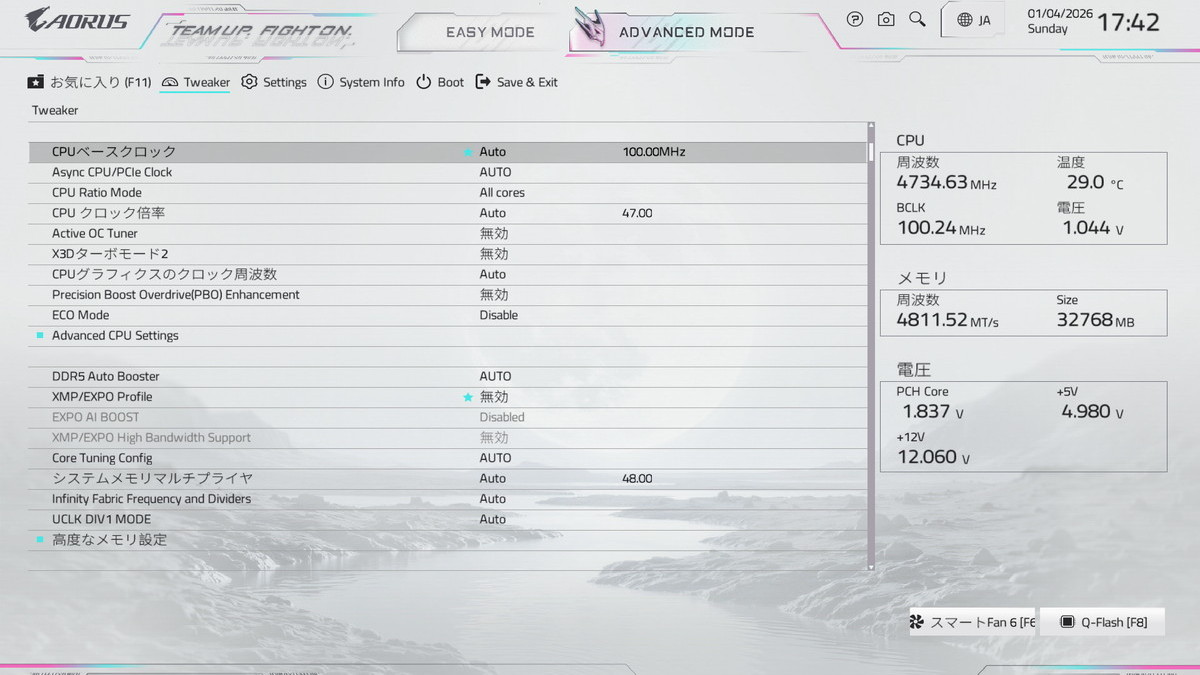Click the favorites star folder icon
This screenshot has width=1200, height=675.
coord(36,82)
